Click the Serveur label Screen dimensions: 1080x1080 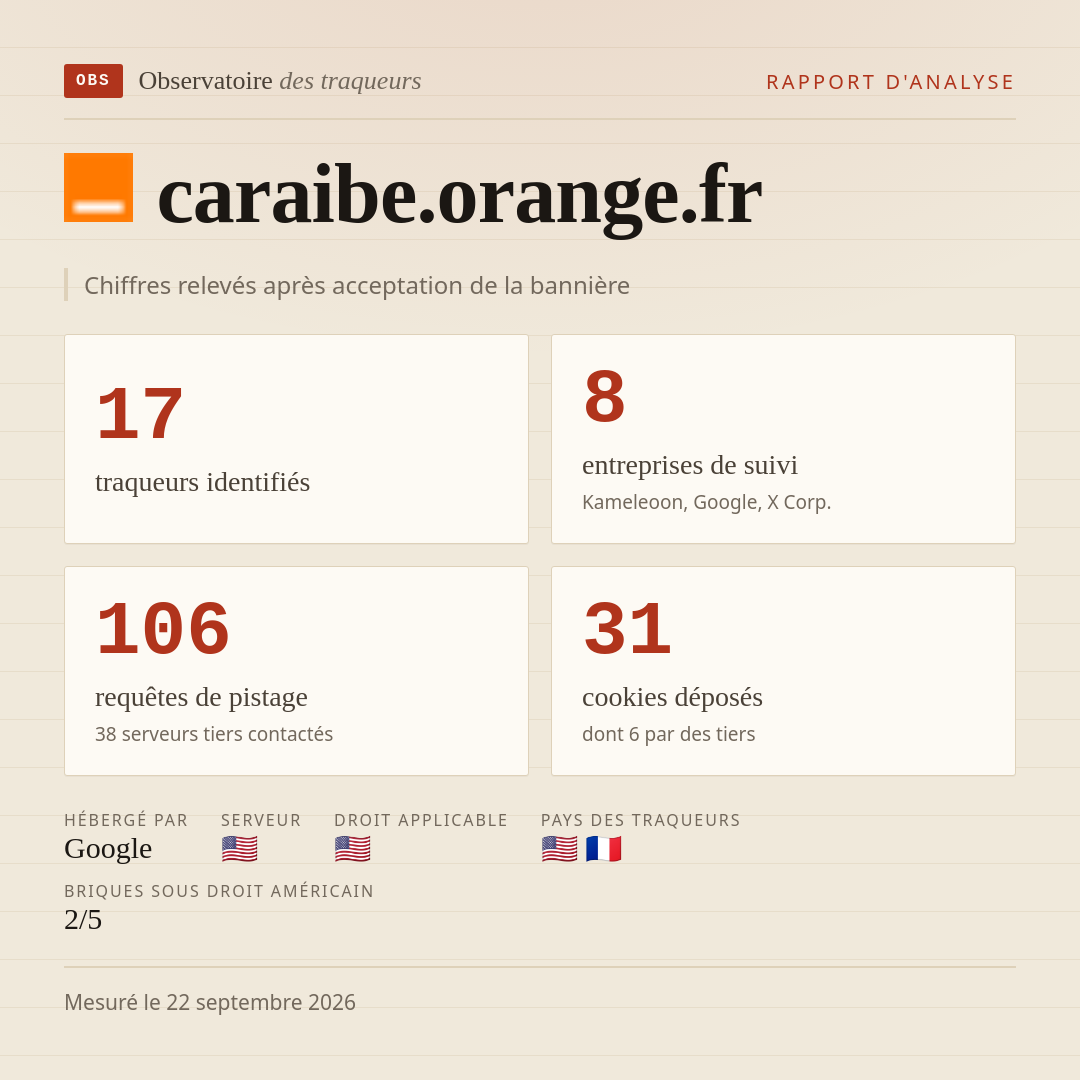261,820
